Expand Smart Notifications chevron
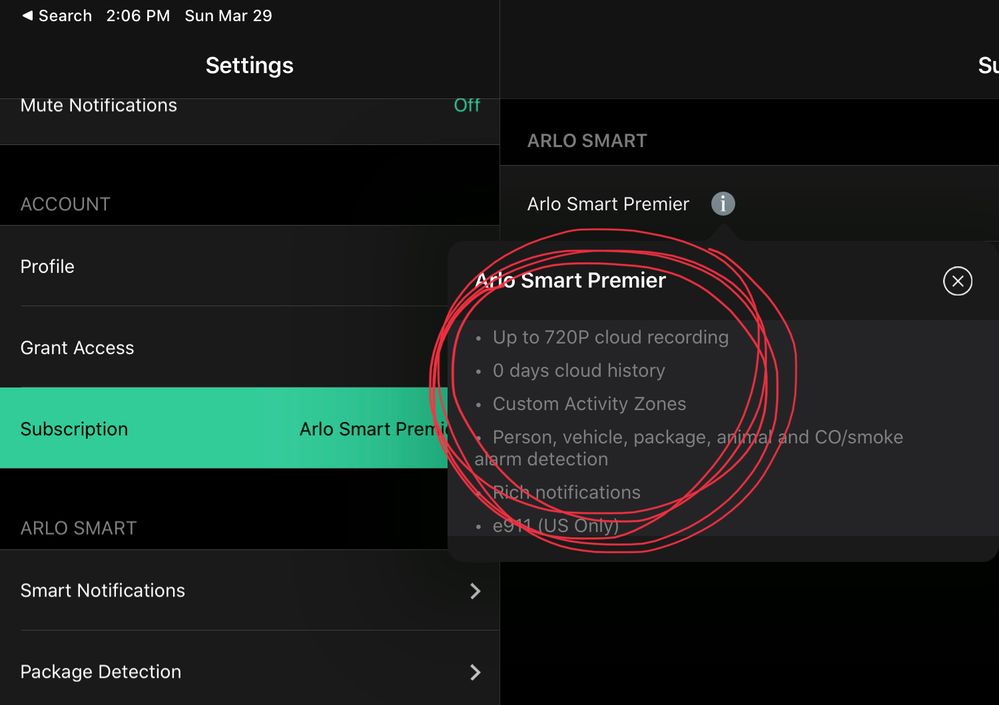This screenshot has height=705, width=999. tap(475, 591)
